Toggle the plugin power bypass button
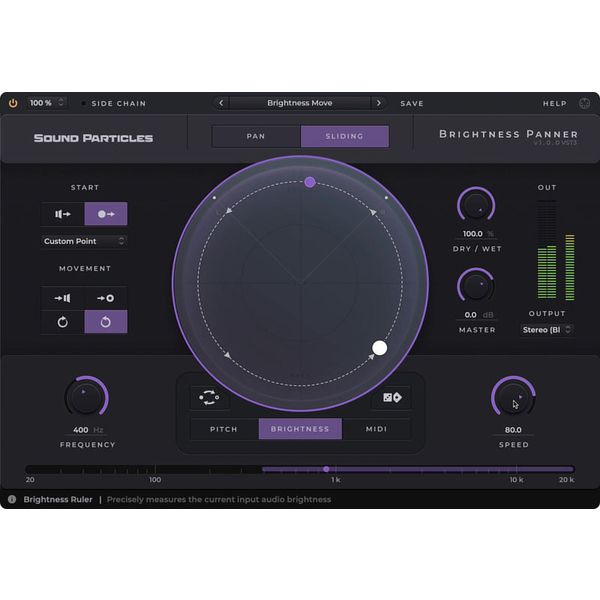Viewport: 600px width, 600px height. coord(13,103)
